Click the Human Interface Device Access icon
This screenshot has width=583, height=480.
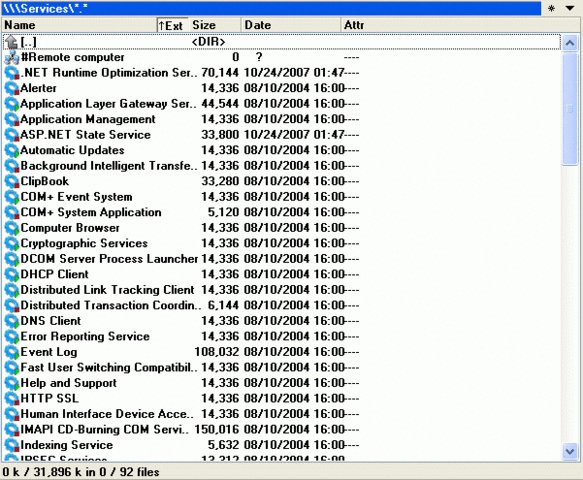[x=12, y=414]
